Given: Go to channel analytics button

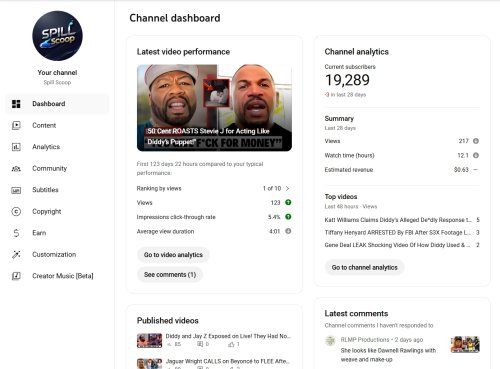Looking at the screenshot, I should (364, 267).
